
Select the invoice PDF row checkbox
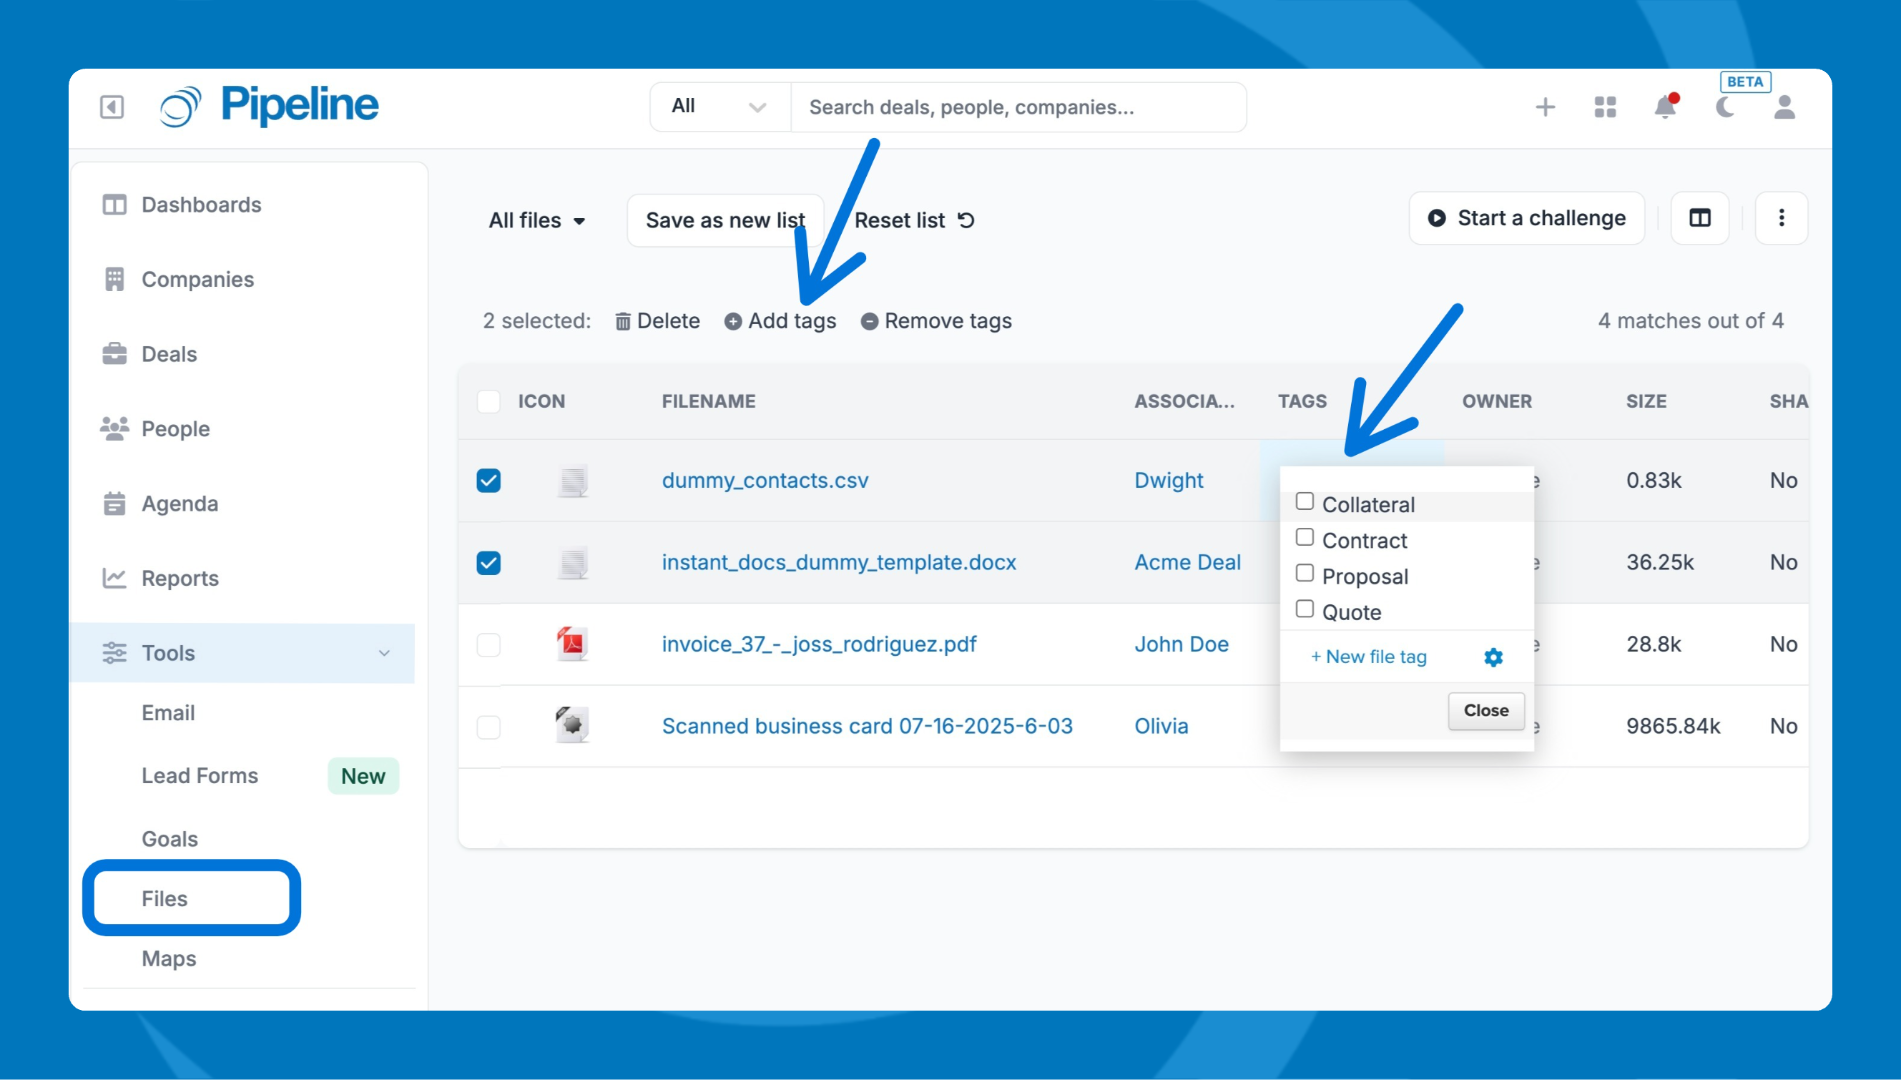(x=489, y=645)
